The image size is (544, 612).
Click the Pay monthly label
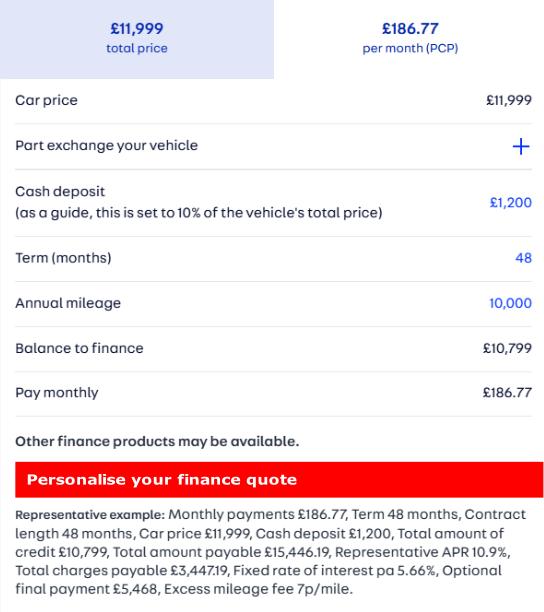[57, 393]
